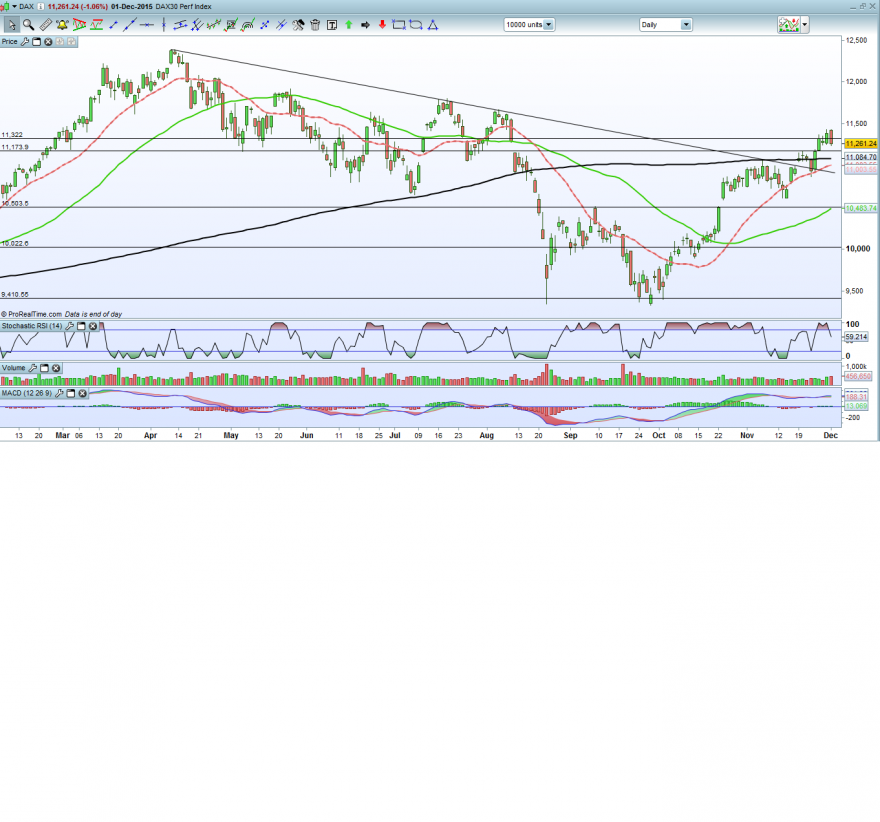This screenshot has height=822, width=880.
Task: Select the red-green triangle pattern tool
Action: 79,25
